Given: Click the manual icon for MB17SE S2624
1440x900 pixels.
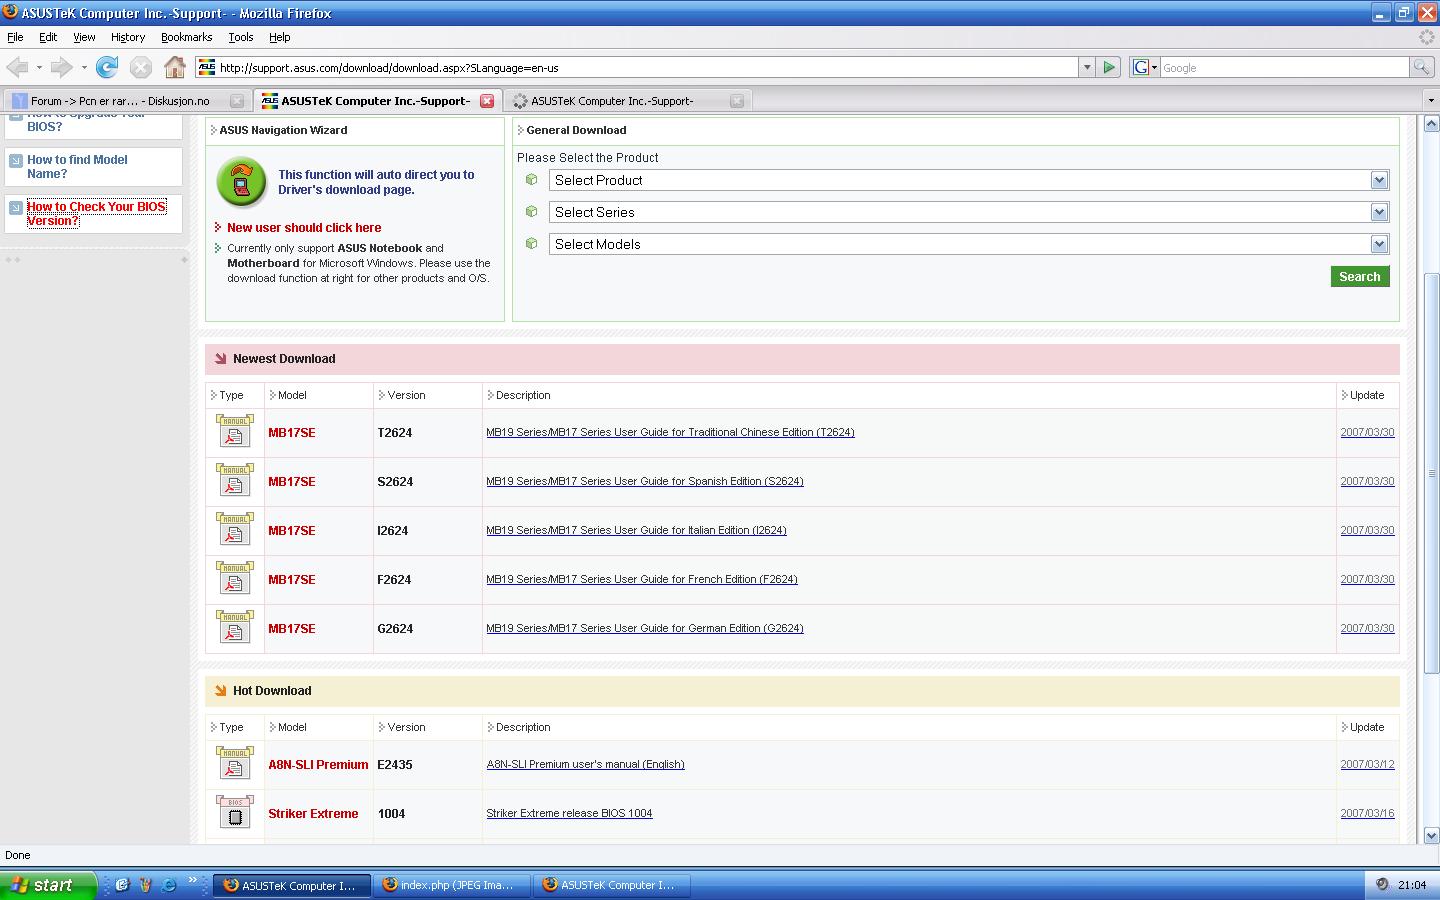Looking at the screenshot, I should click(234, 481).
